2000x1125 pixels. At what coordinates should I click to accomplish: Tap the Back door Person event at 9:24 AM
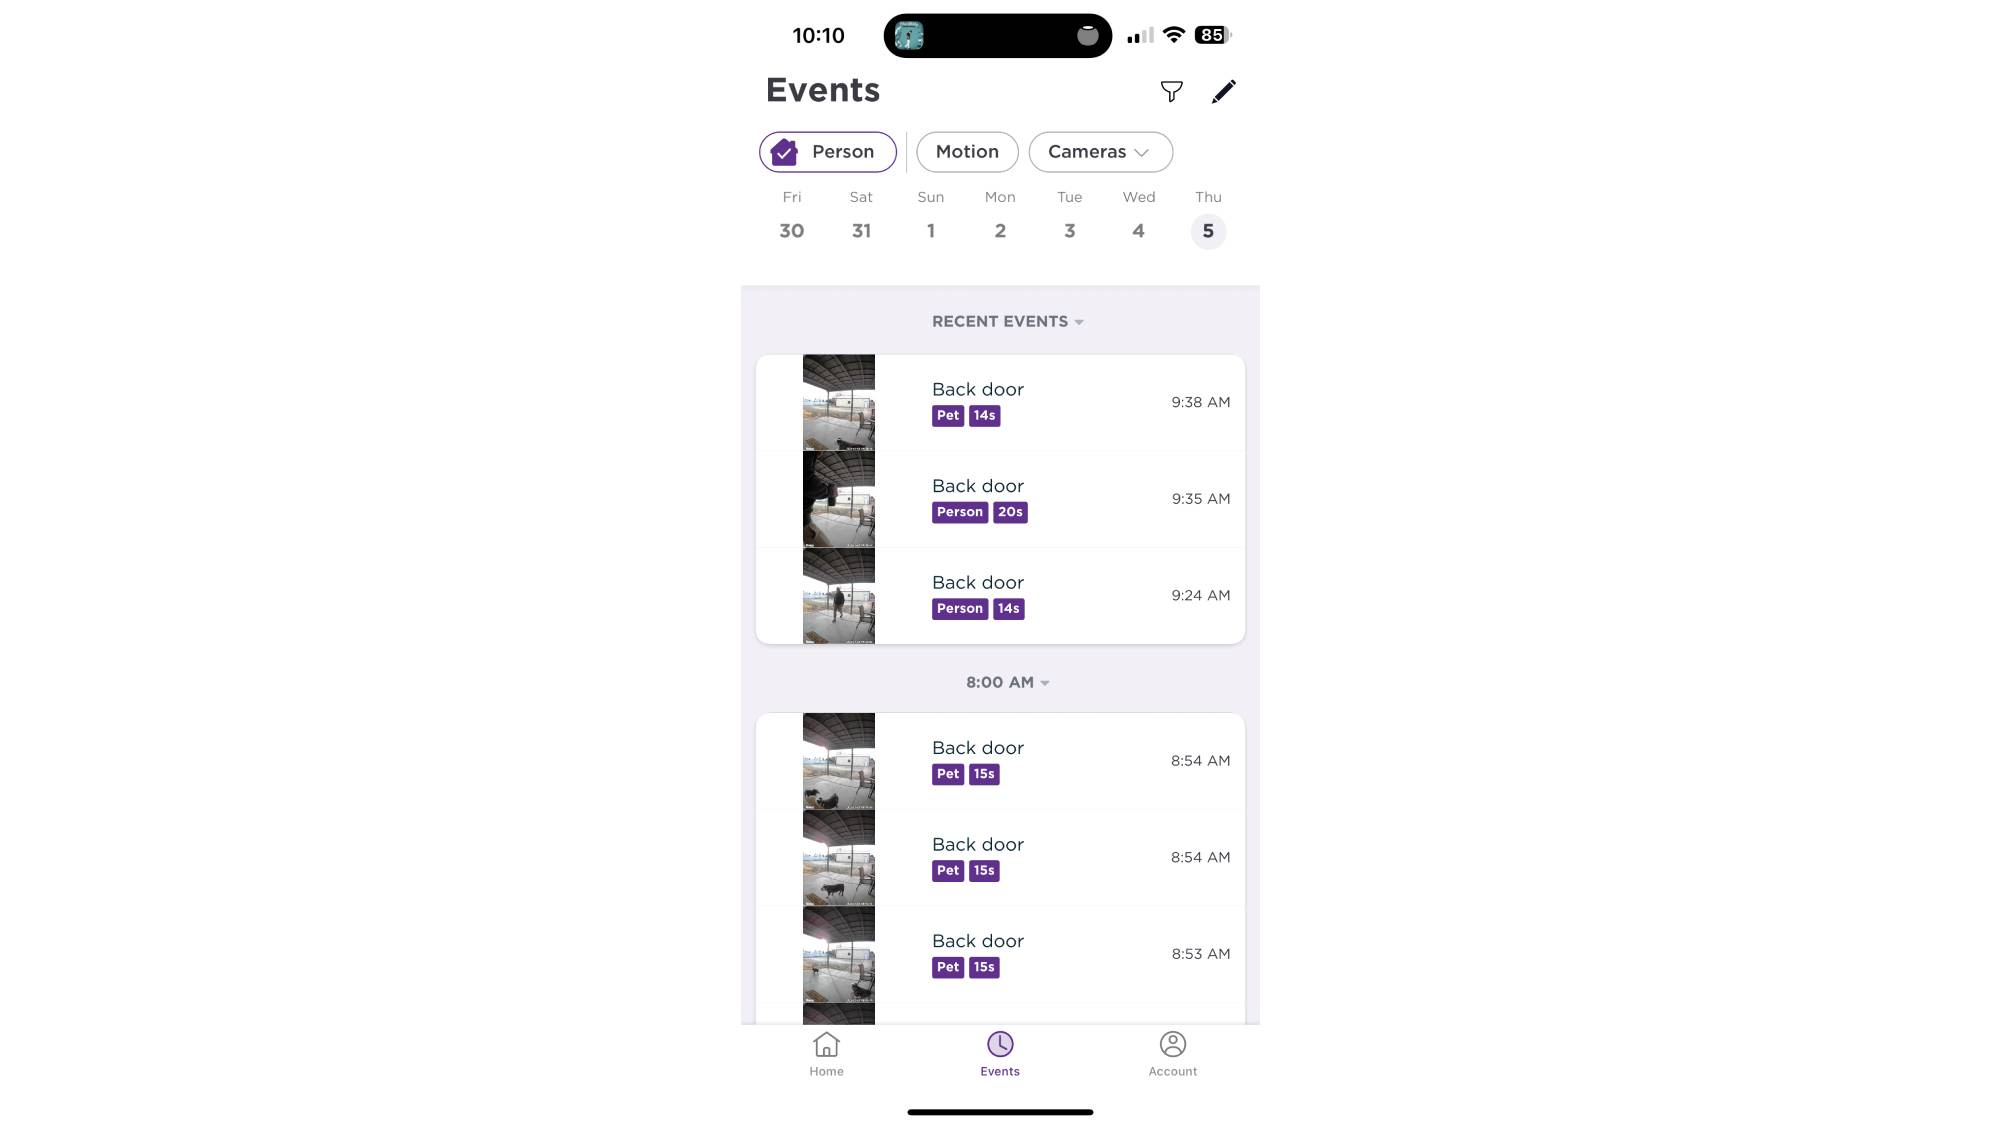click(1000, 595)
